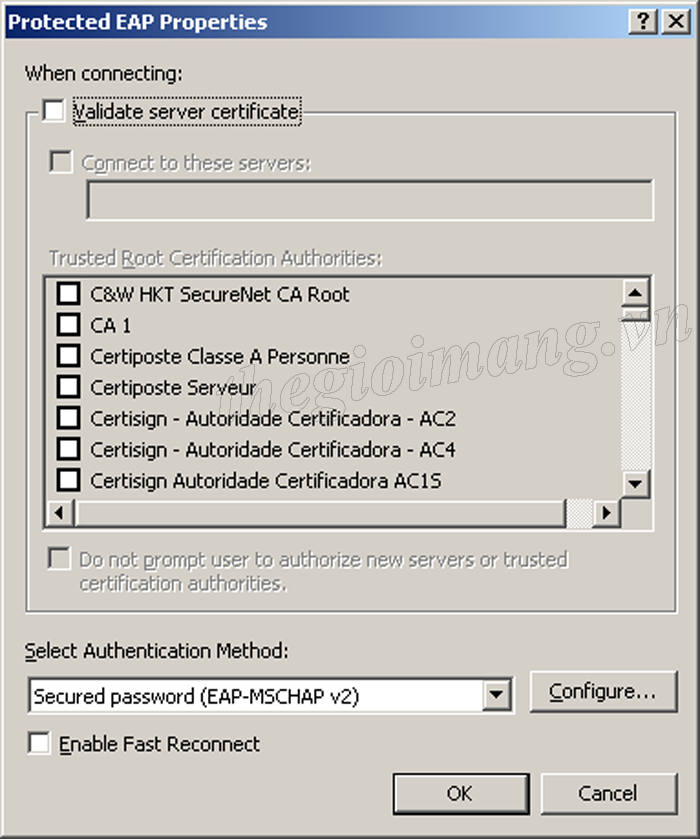This screenshot has width=700, height=839.
Task: Check Certiposte Serveur entry
Action: pos(69,387)
